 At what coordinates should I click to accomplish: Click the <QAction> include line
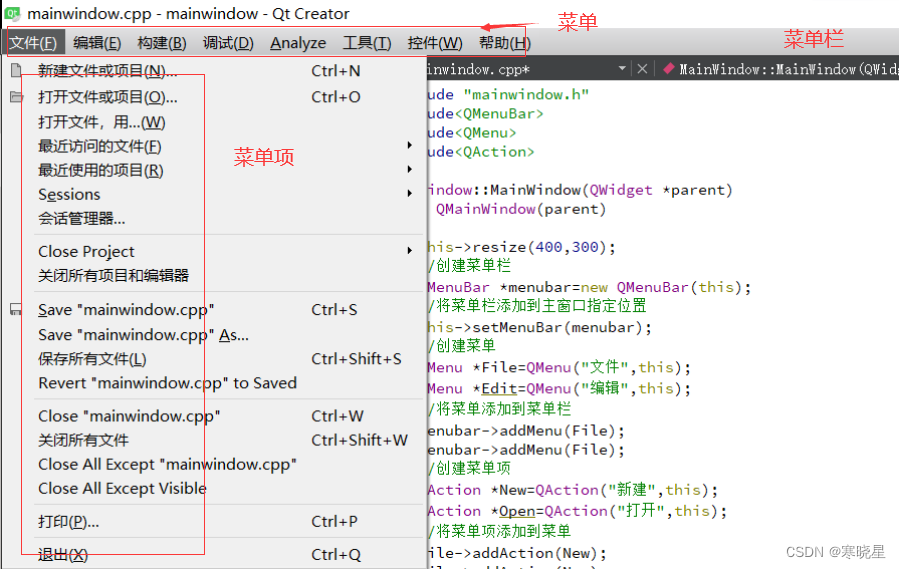tap(481, 152)
